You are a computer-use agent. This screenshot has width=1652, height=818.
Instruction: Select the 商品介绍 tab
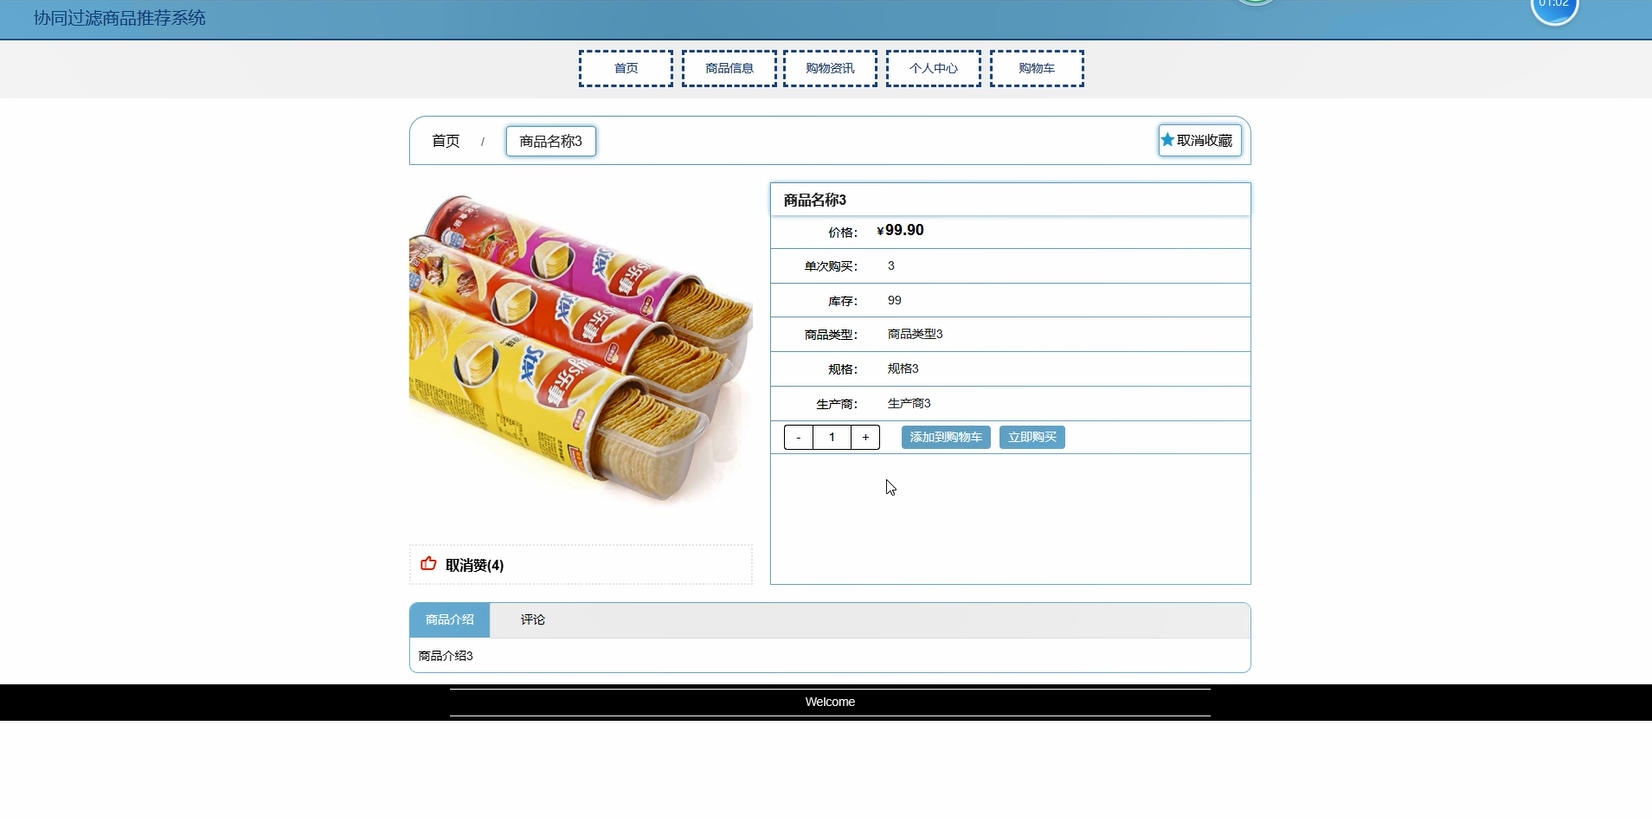click(449, 620)
